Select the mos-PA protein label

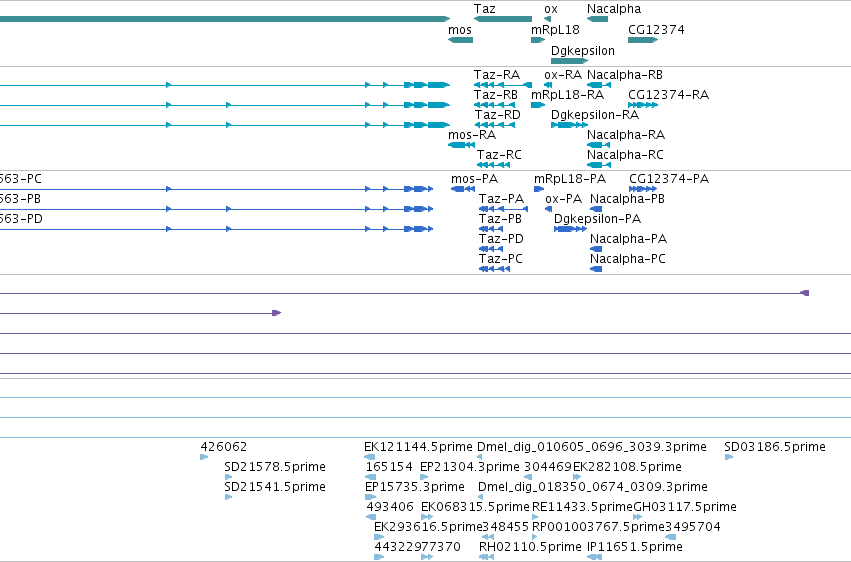474,179
